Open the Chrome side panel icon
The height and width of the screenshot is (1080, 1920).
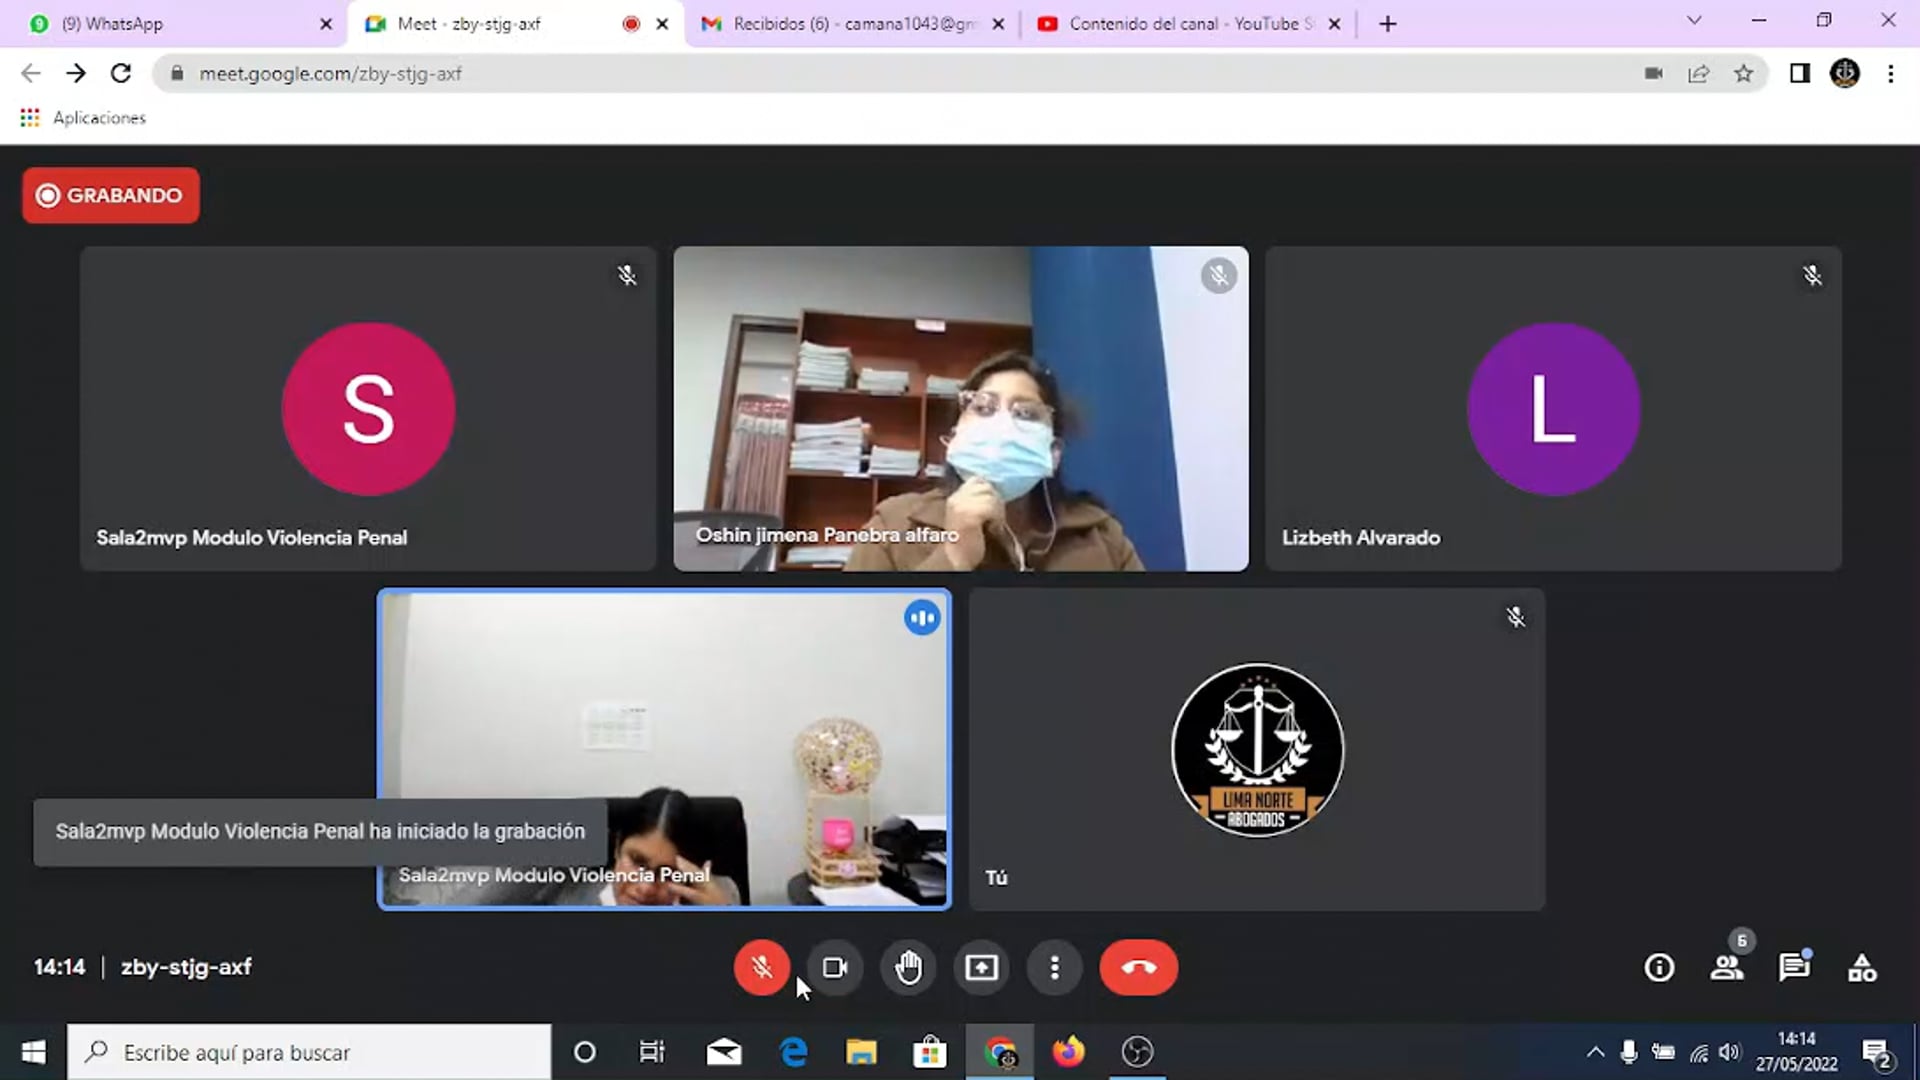click(1799, 73)
